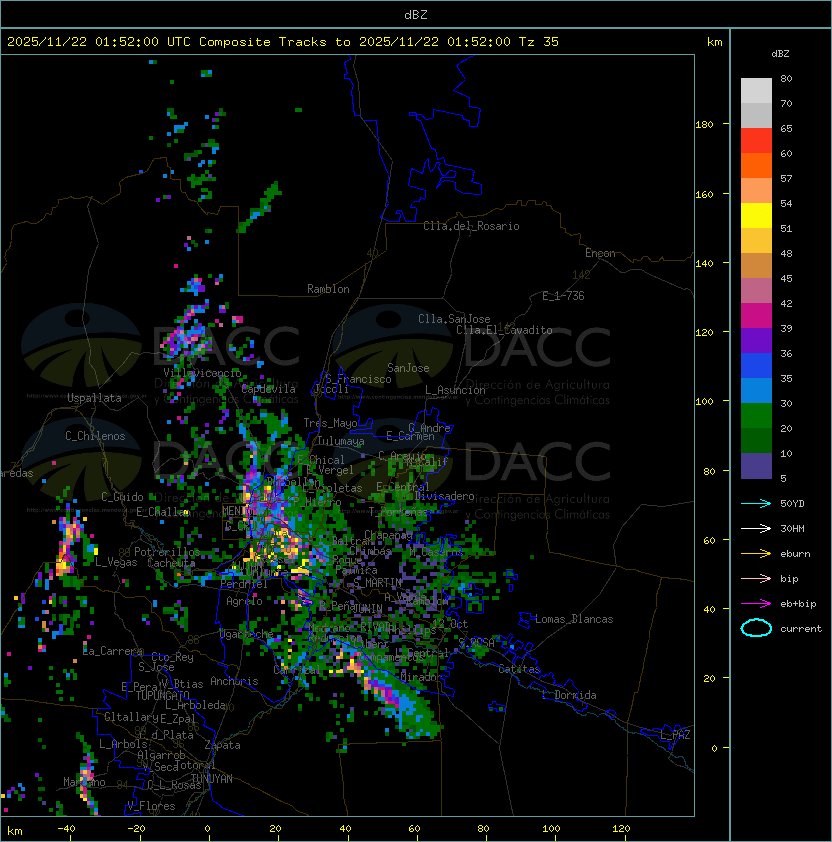This screenshot has height=842, width=832.
Task: Click the 'Divisadero' map label
Action: coord(444,496)
